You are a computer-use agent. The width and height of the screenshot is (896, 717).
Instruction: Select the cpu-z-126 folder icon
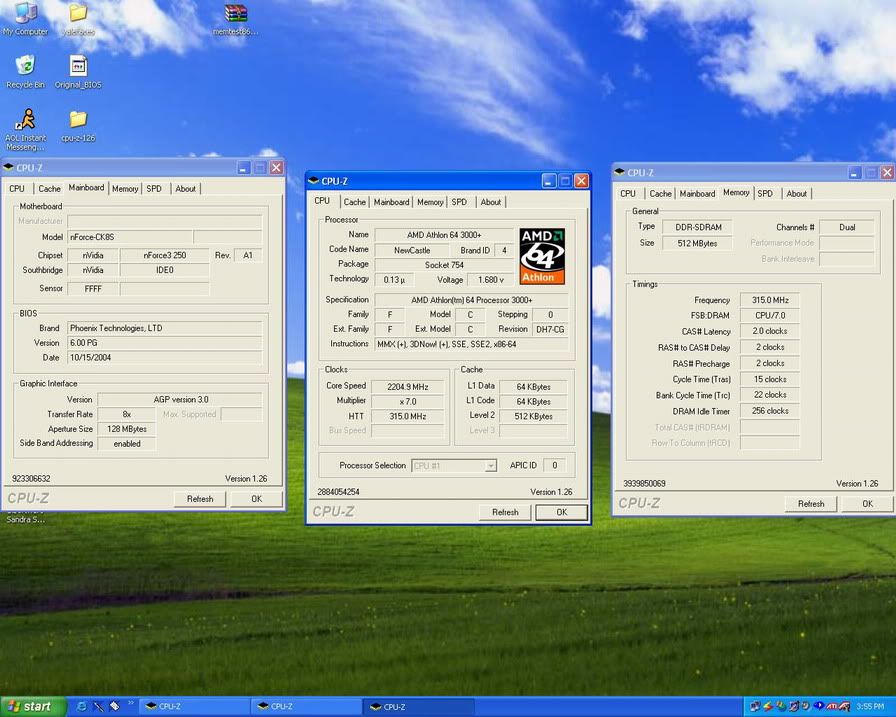click(78, 126)
